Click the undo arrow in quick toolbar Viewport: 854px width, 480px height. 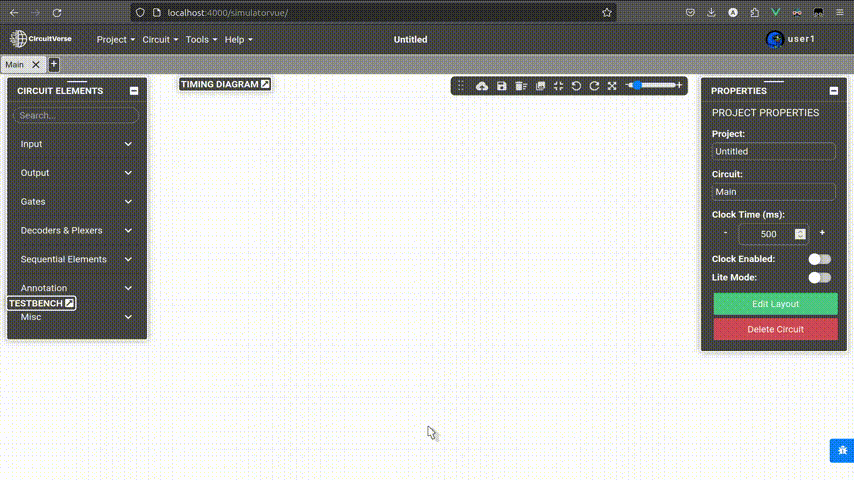tap(576, 86)
